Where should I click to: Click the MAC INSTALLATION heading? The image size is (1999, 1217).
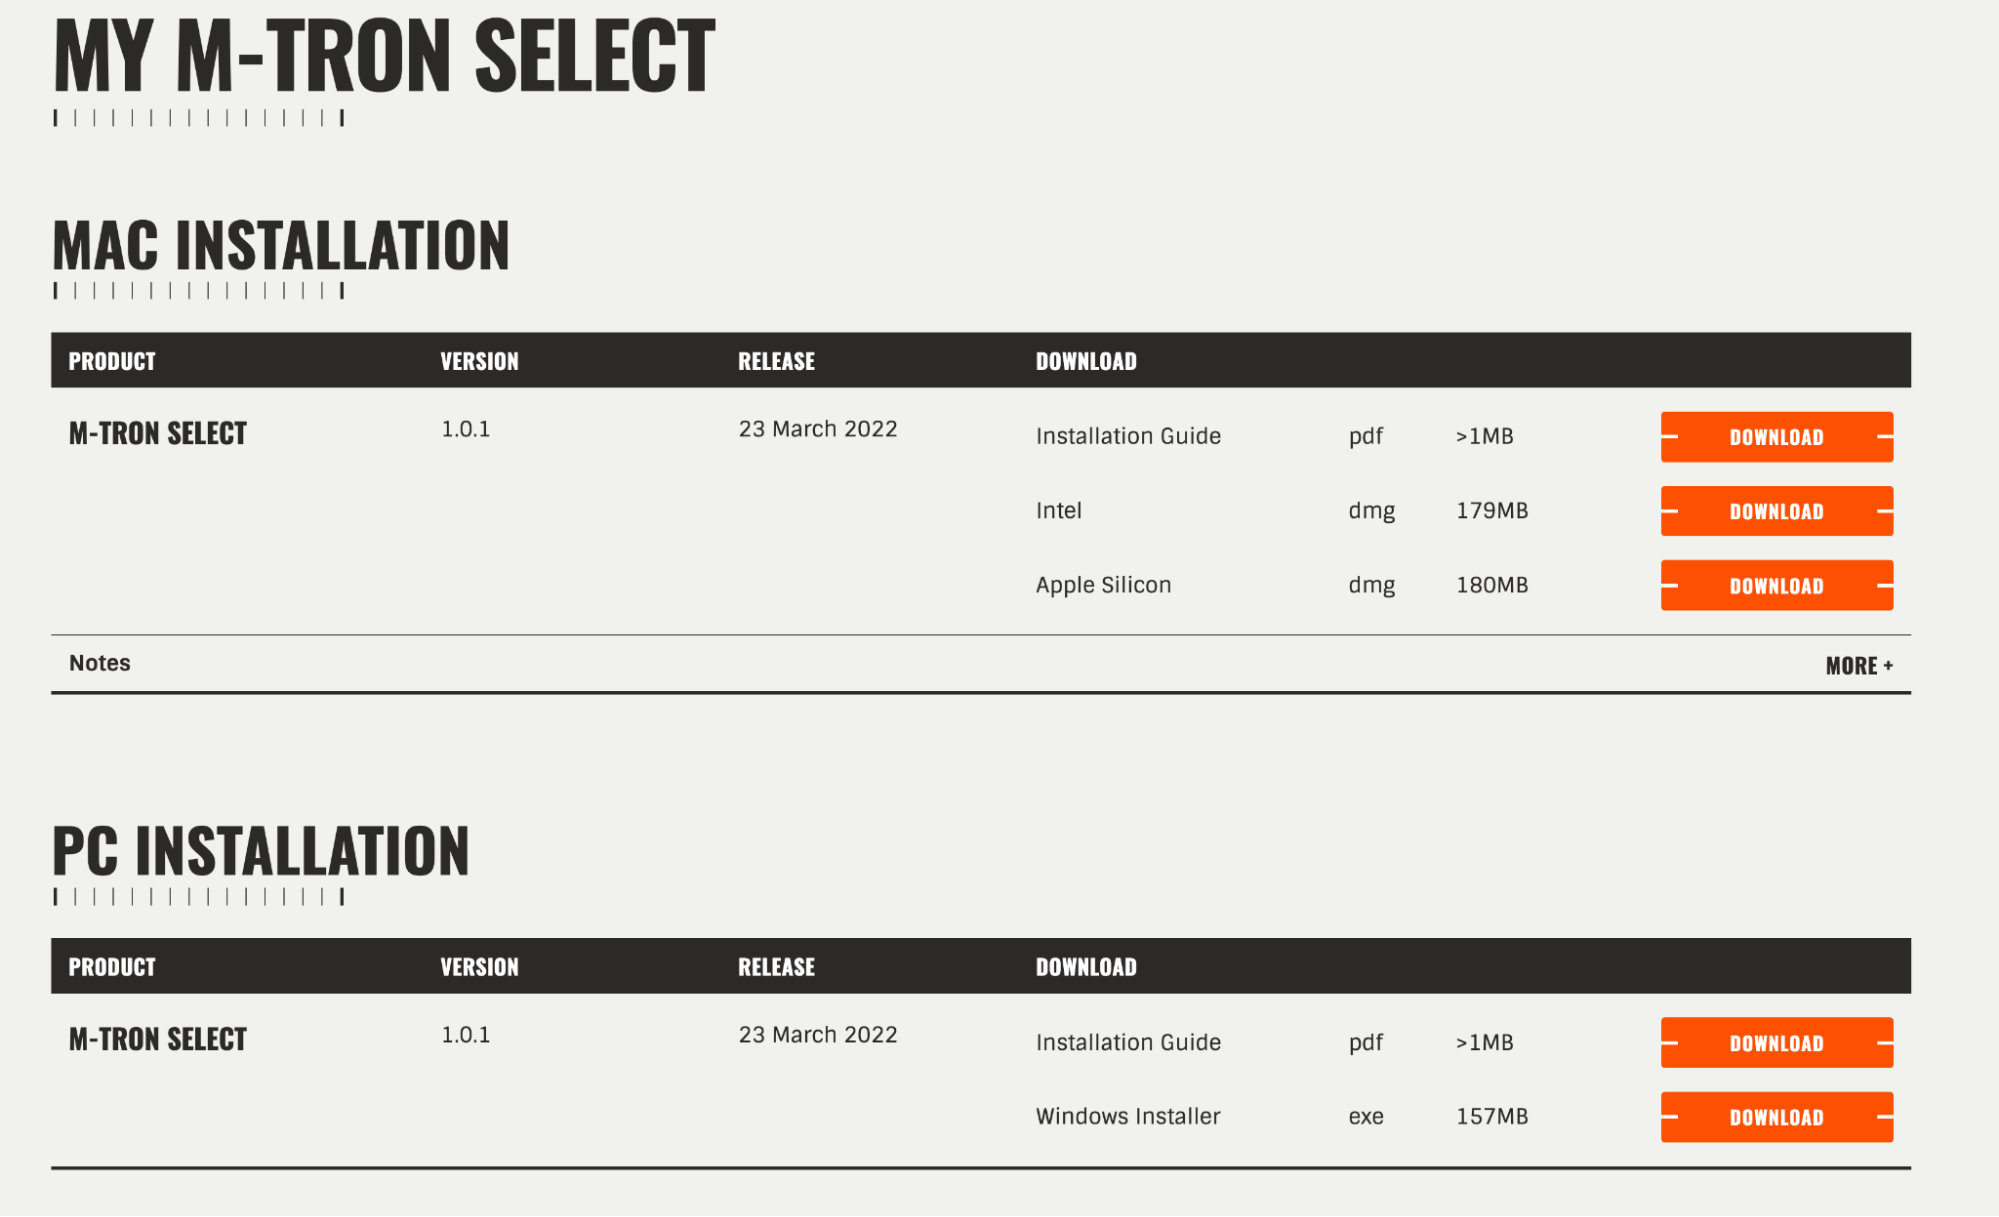(x=281, y=245)
